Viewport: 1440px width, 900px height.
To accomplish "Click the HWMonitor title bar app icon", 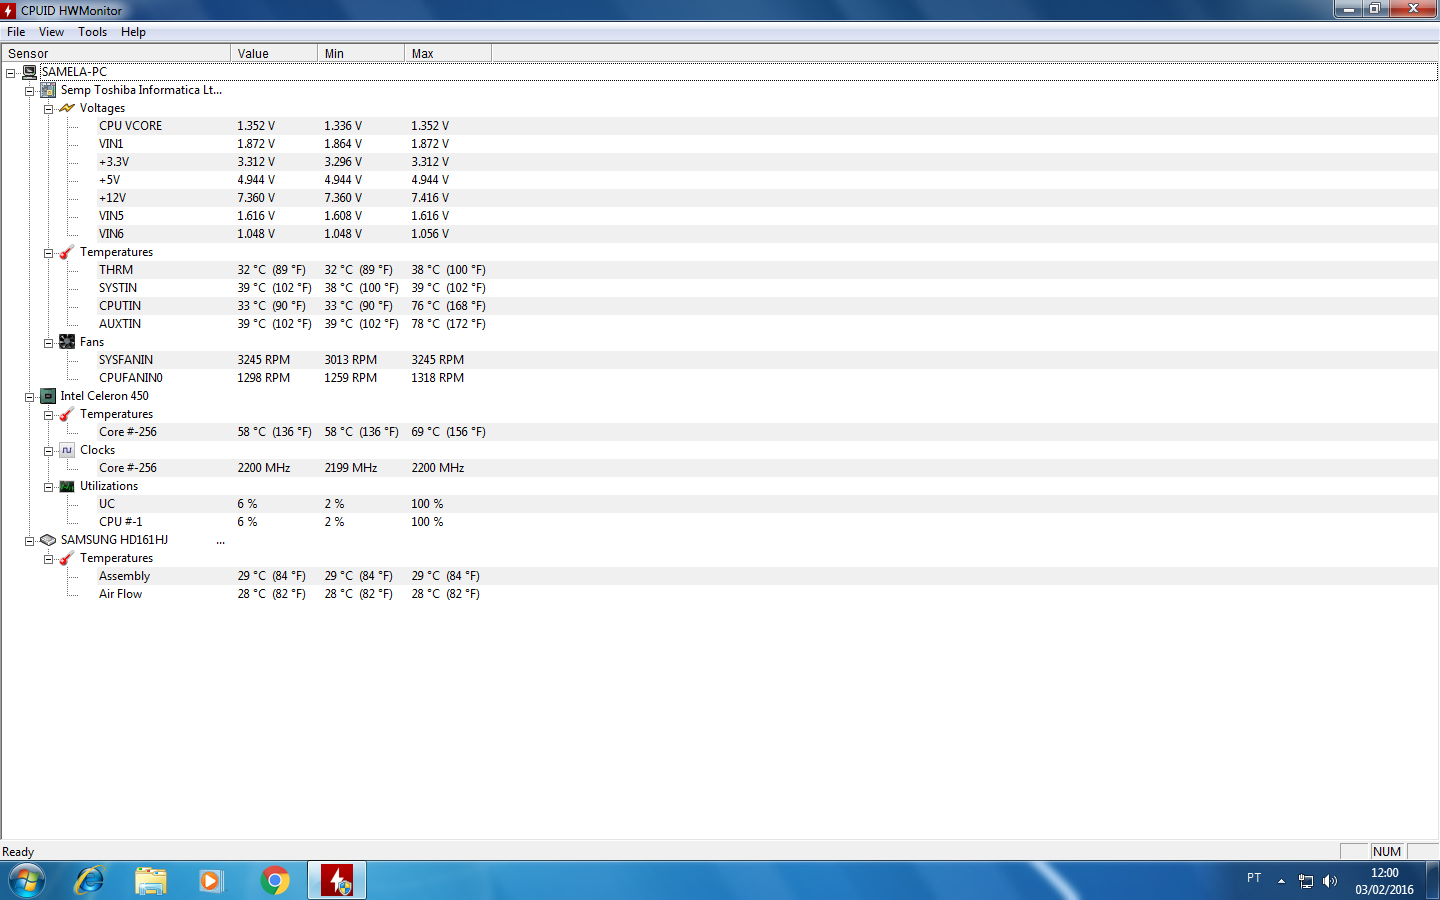I will (x=9, y=10).
